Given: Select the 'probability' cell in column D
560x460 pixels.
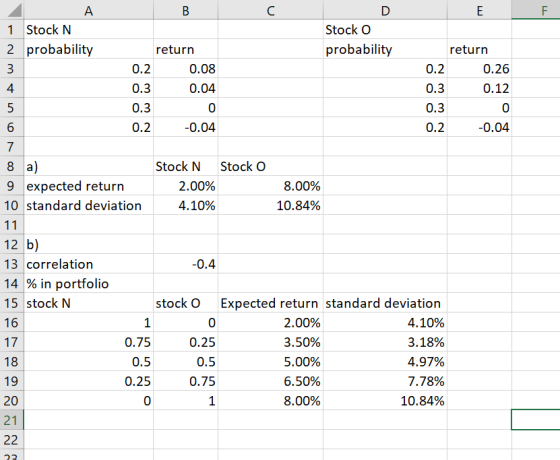Looking at the screenshot, I should 385,49.
